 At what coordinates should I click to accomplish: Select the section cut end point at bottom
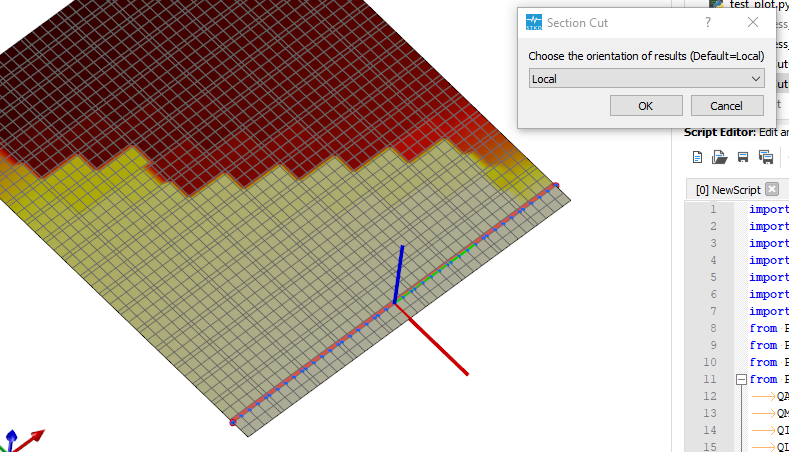tap(232, 422)
